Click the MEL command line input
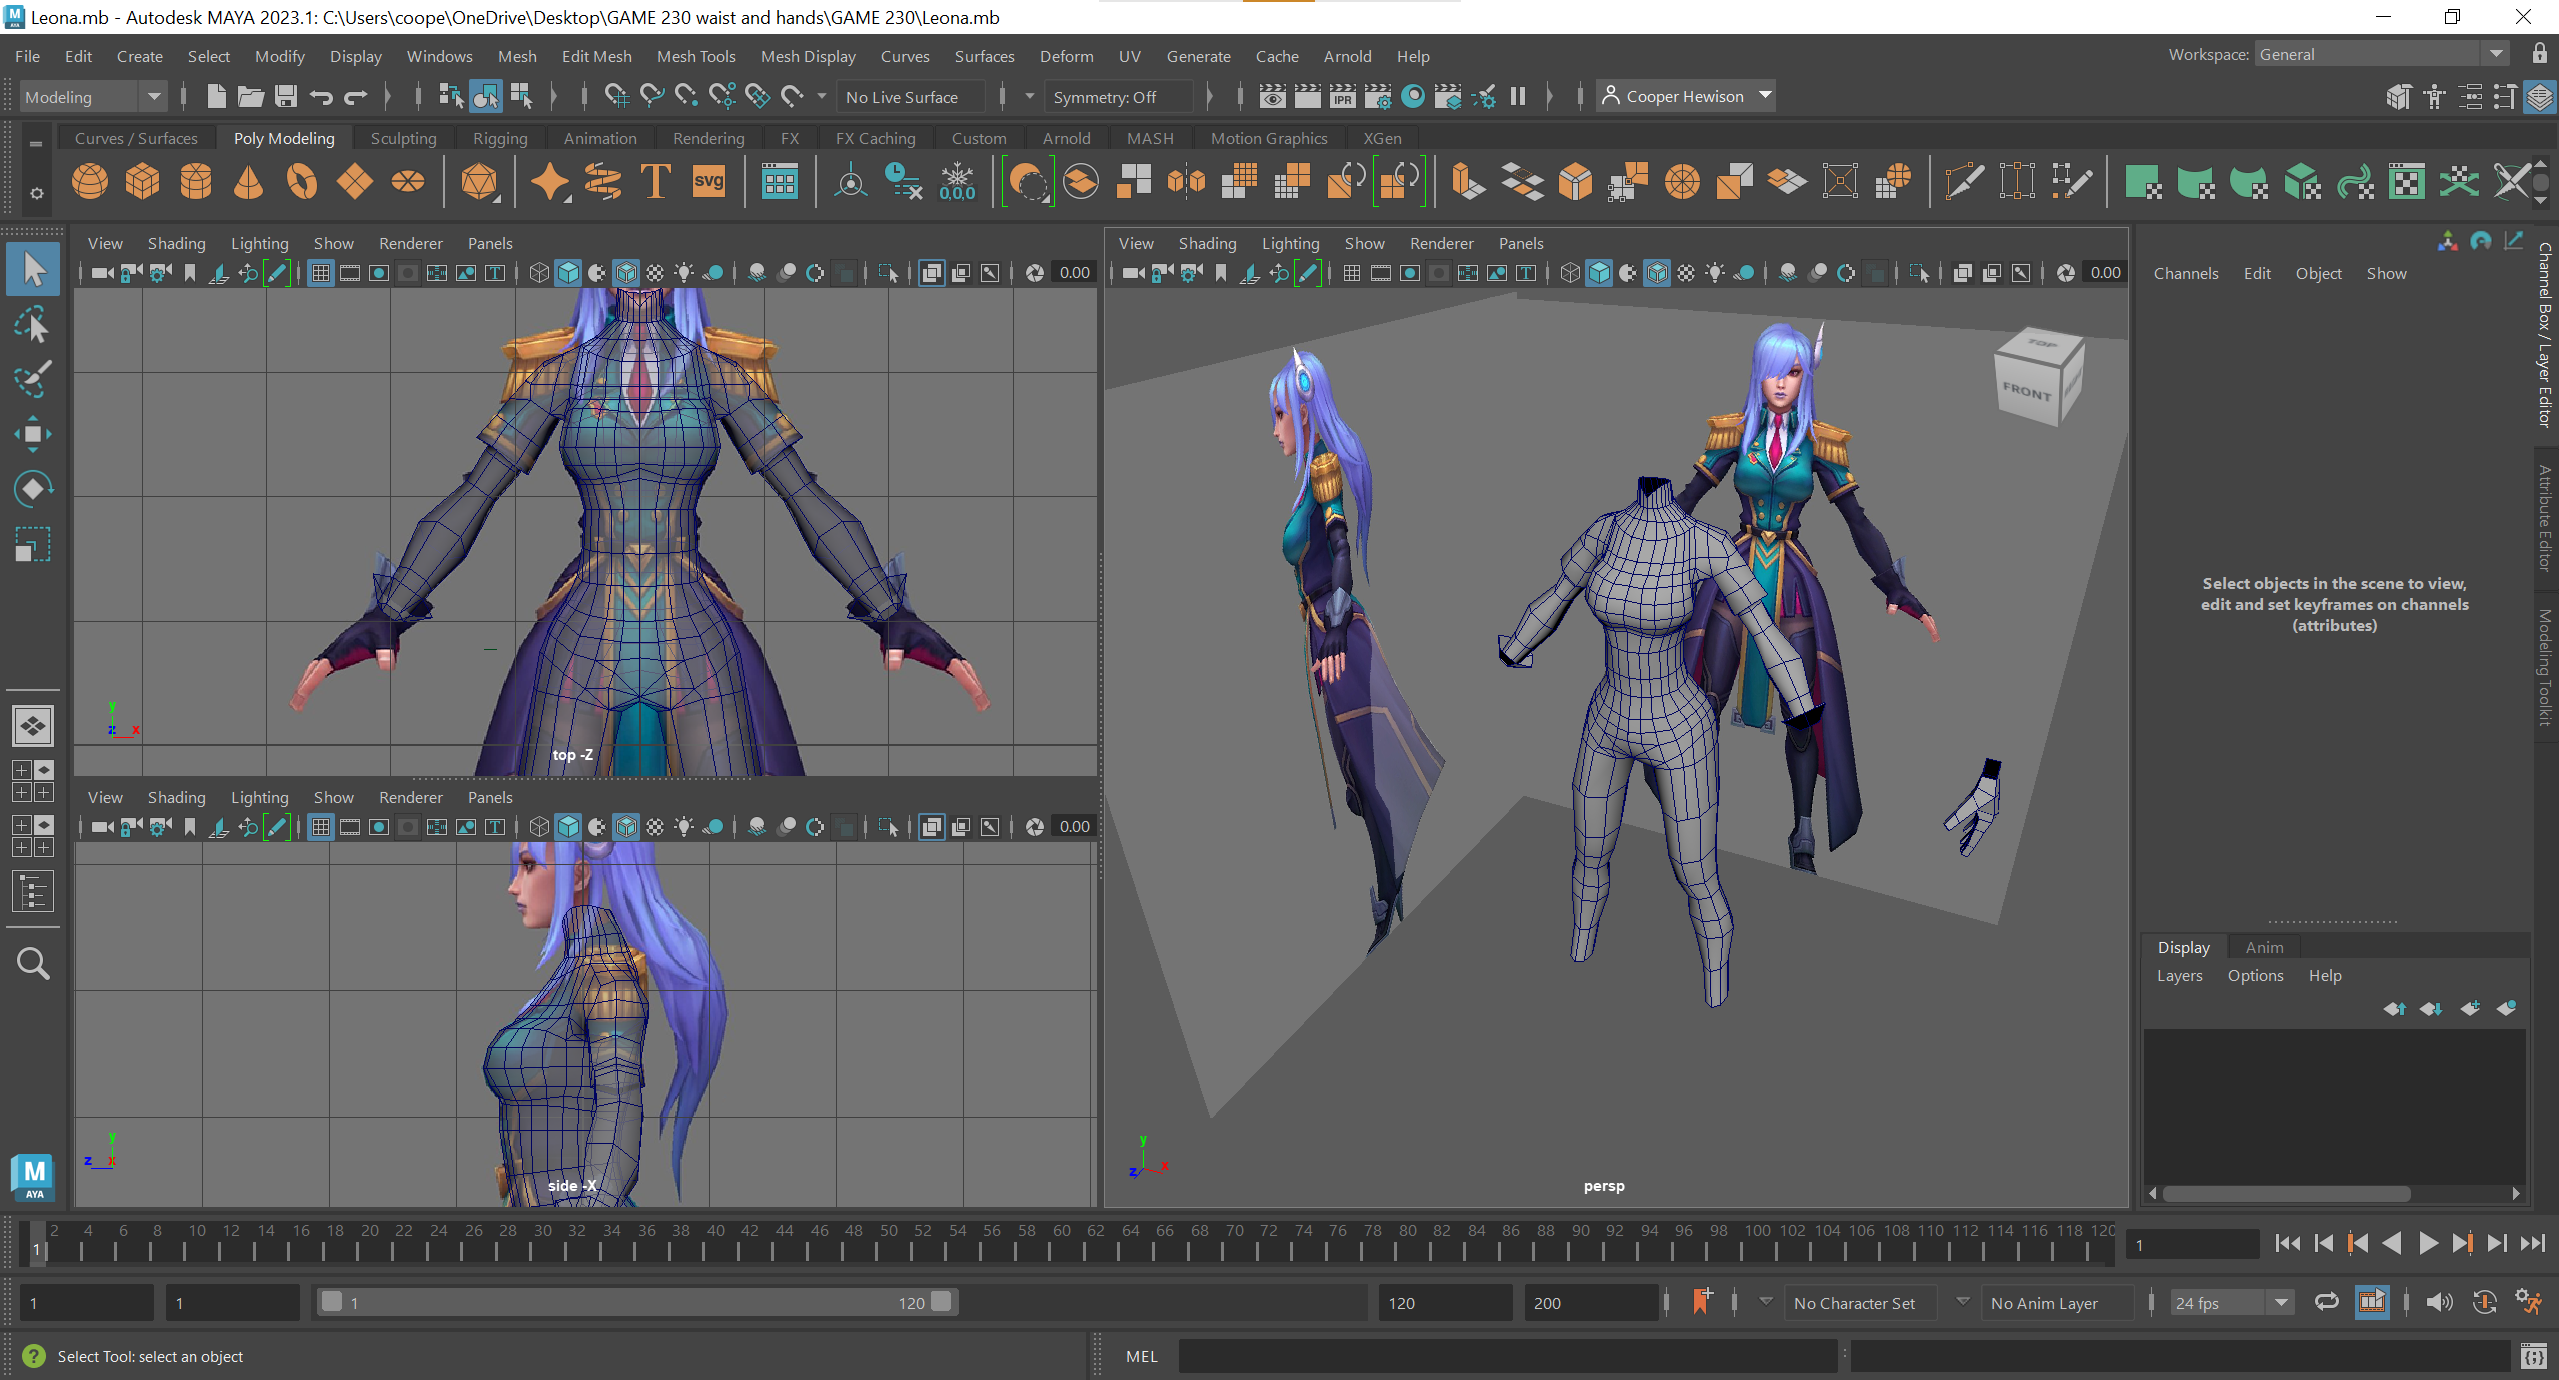Viewport: 2559px width, 1380px height. click(1507, 1356)
